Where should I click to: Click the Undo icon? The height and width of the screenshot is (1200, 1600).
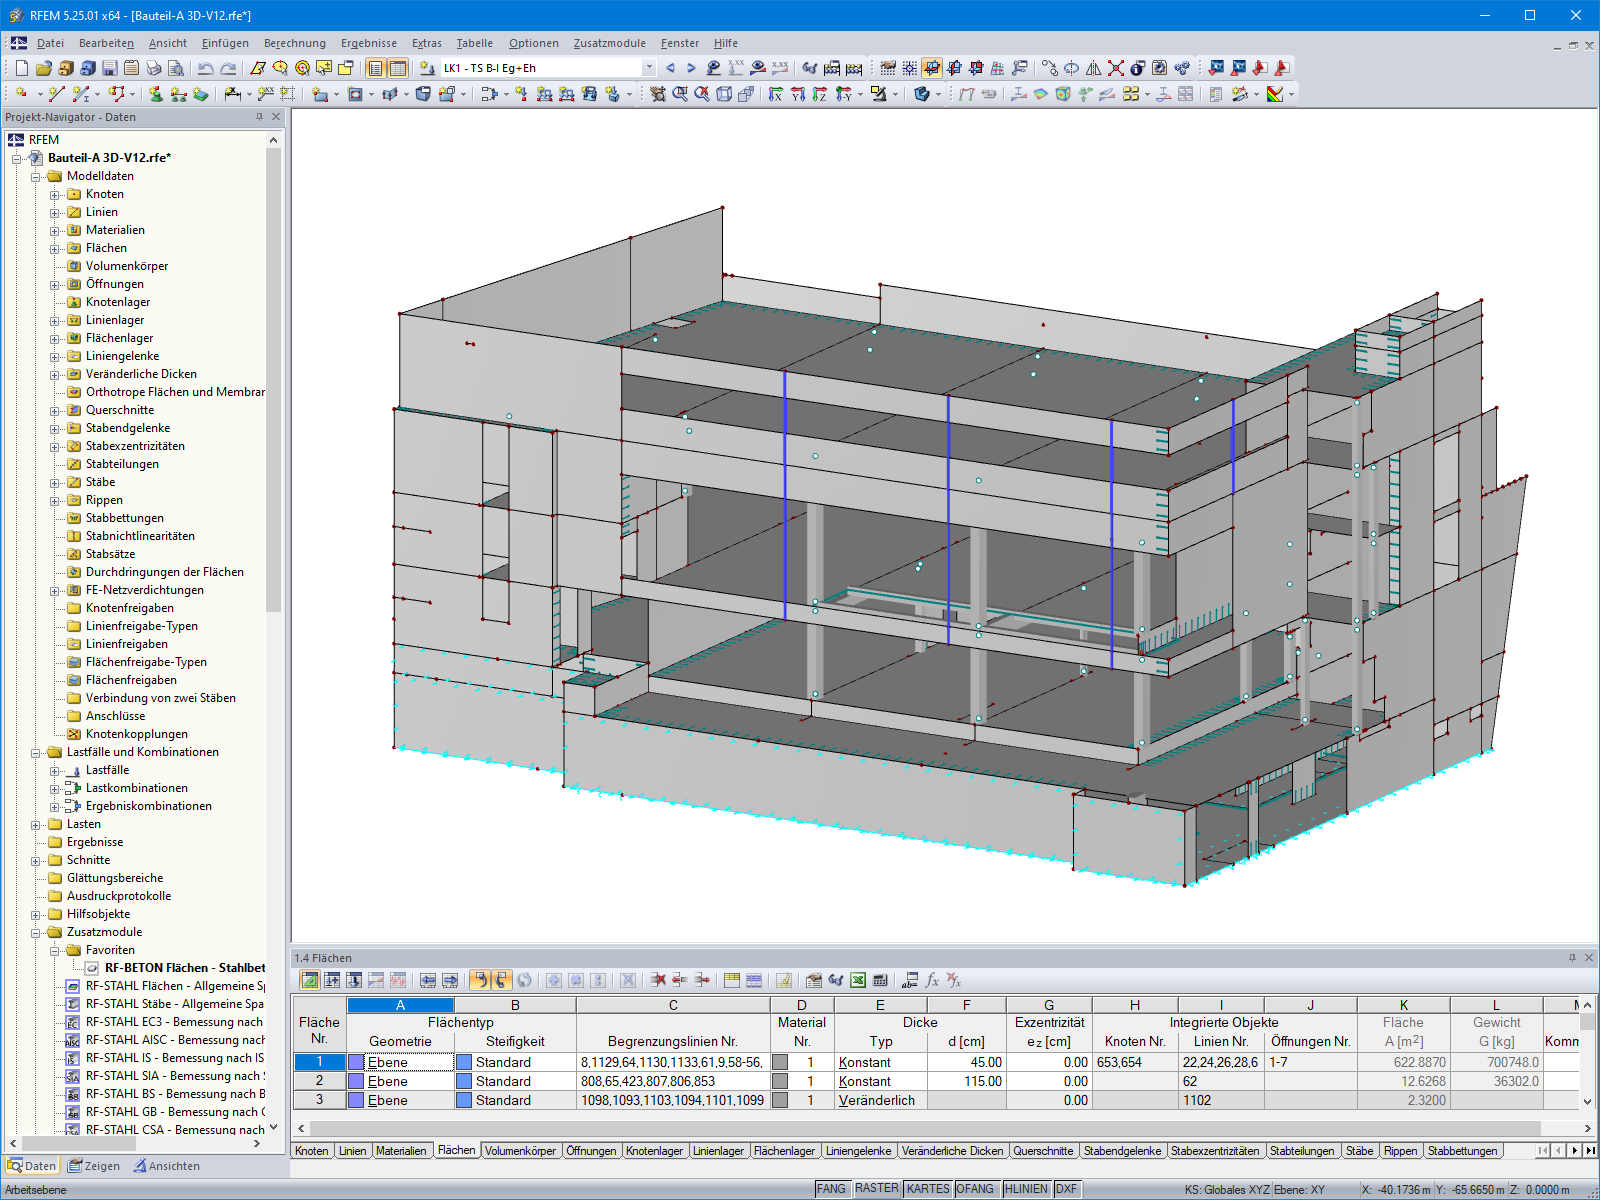[x=204, y=68]
